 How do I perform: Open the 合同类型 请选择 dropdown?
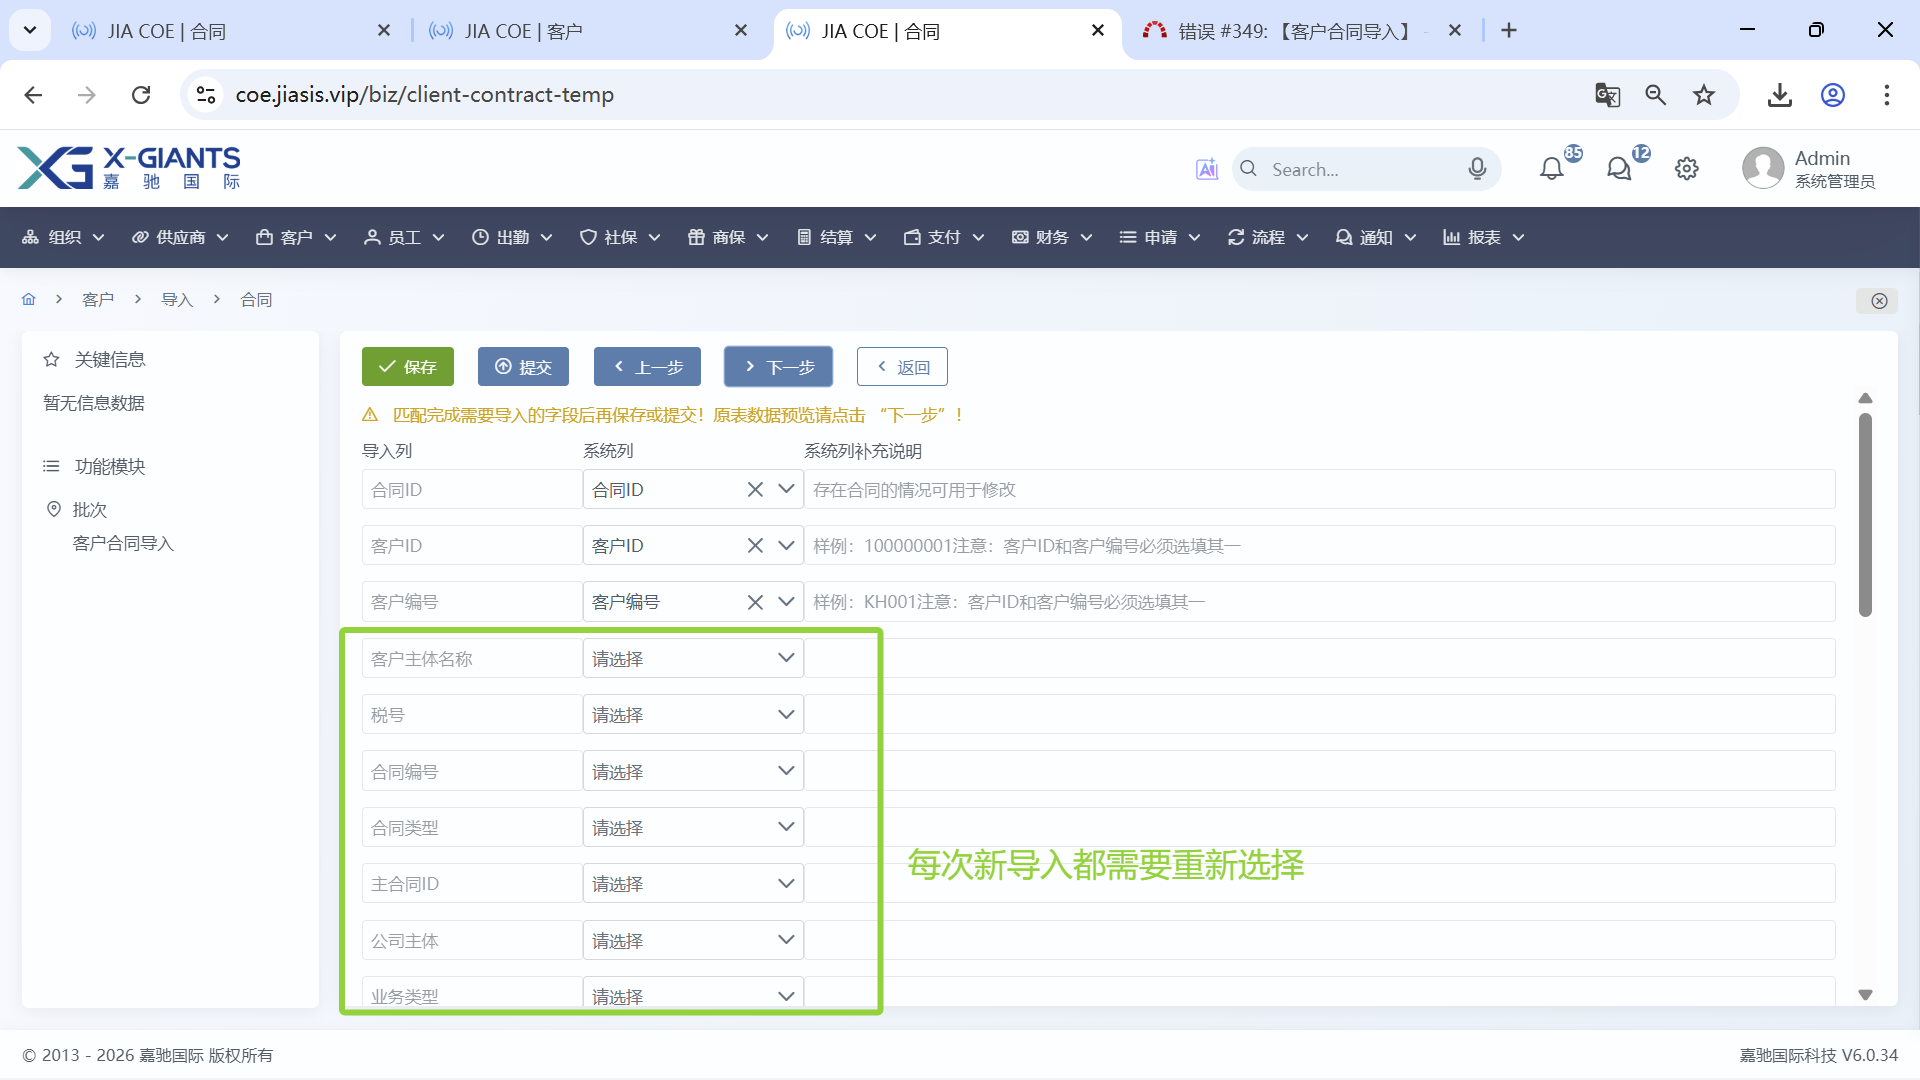[x=692, y=828]
